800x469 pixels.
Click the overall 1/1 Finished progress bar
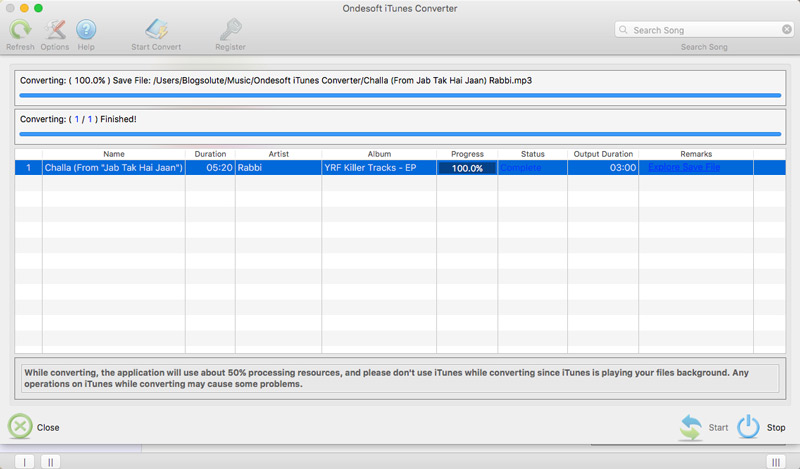(400, 134)
